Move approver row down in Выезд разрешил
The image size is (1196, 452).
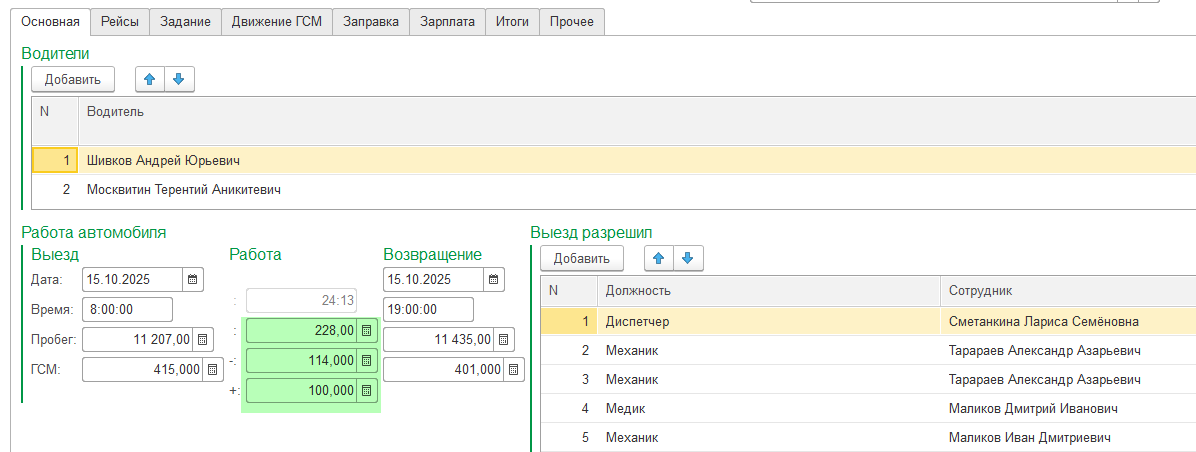(x=687, y=258)
